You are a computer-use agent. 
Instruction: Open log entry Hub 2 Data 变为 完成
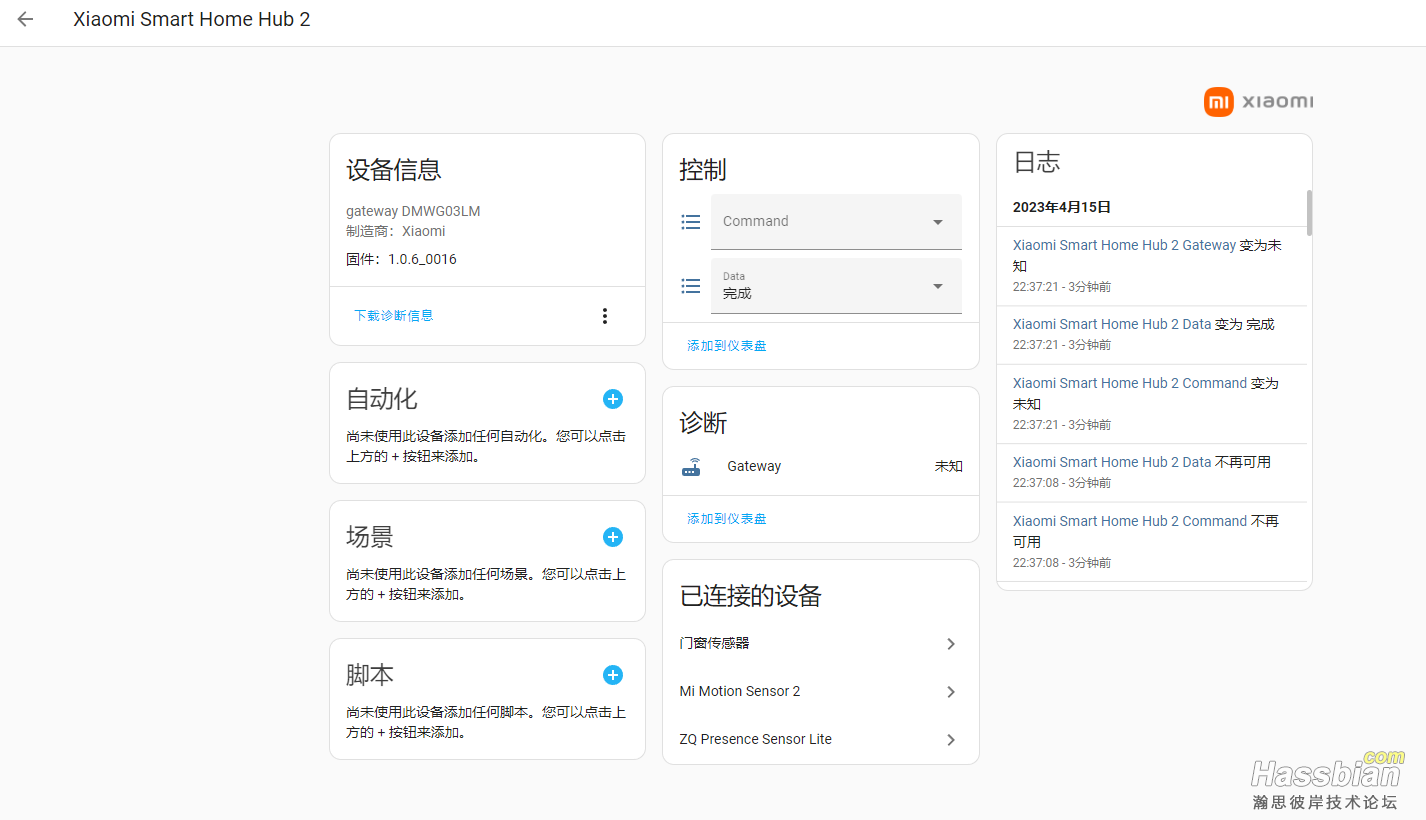tap(1152, 334)
